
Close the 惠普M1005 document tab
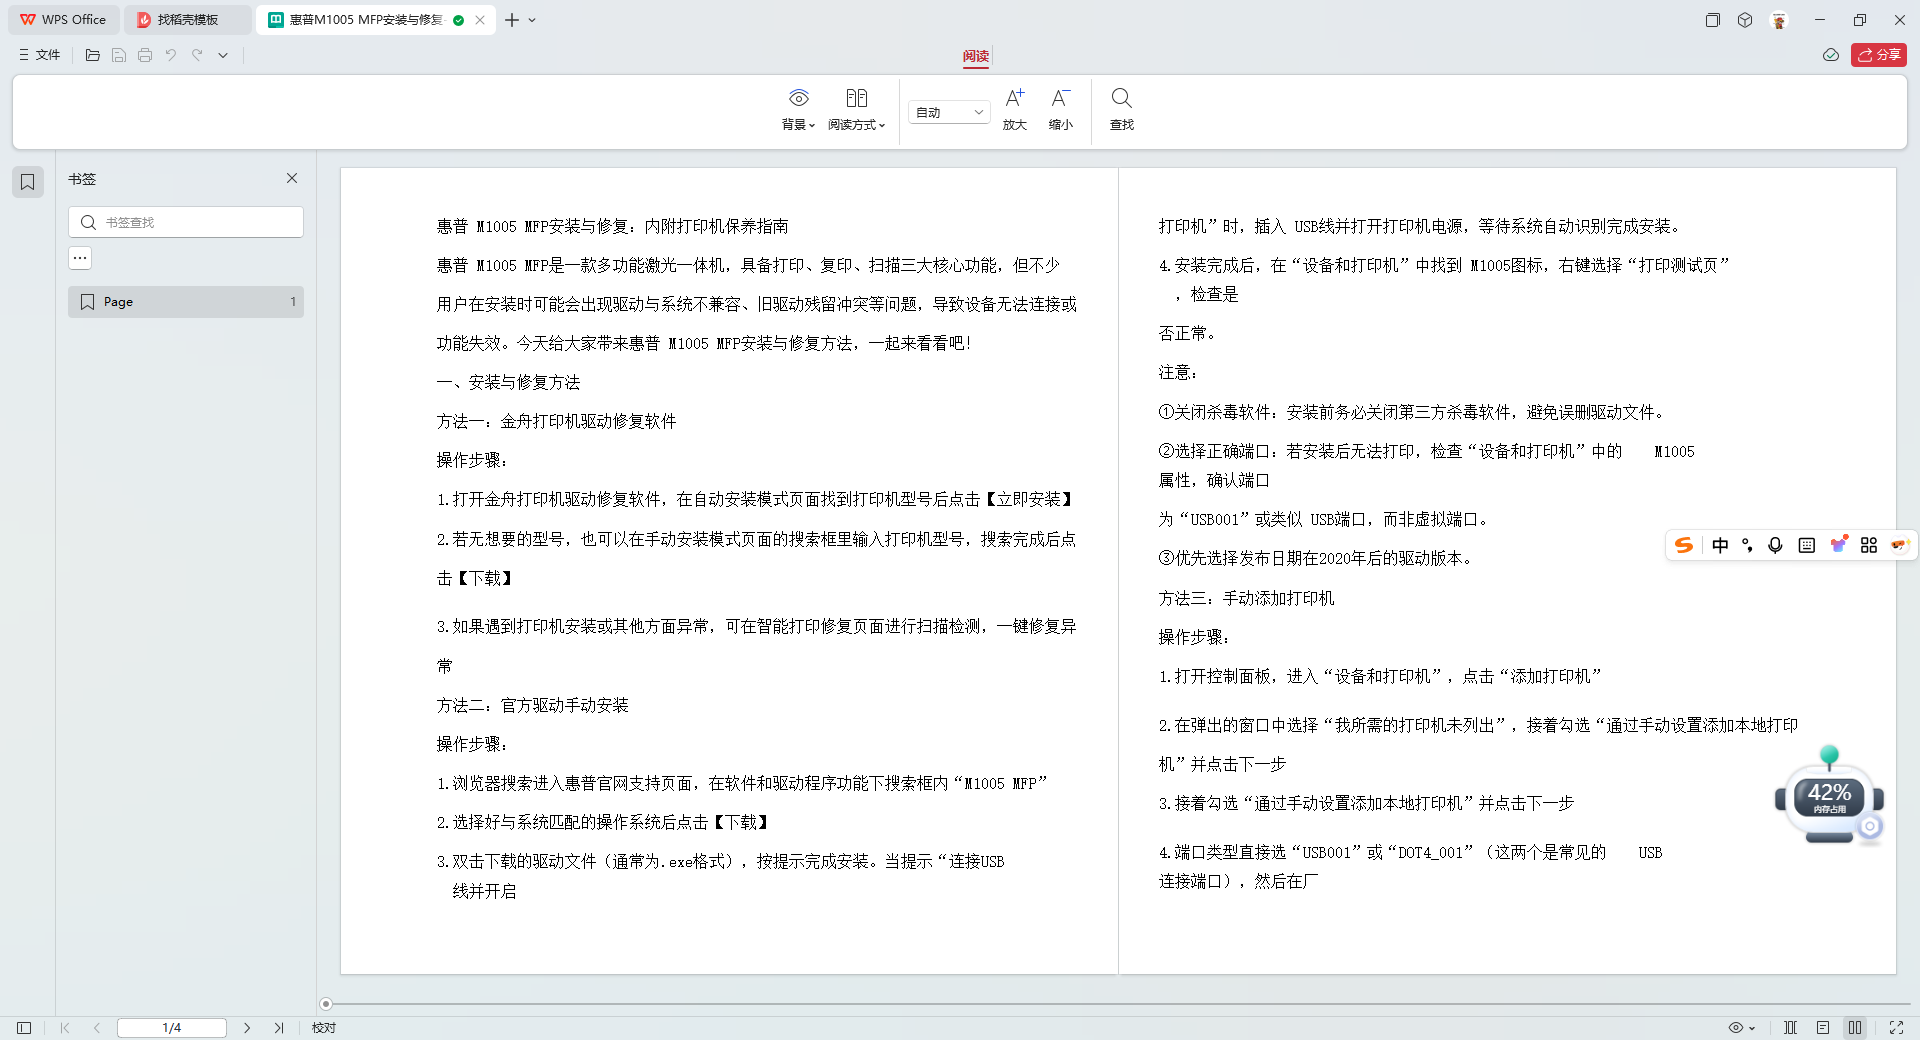pyautogui.click(x=480, y=20)
